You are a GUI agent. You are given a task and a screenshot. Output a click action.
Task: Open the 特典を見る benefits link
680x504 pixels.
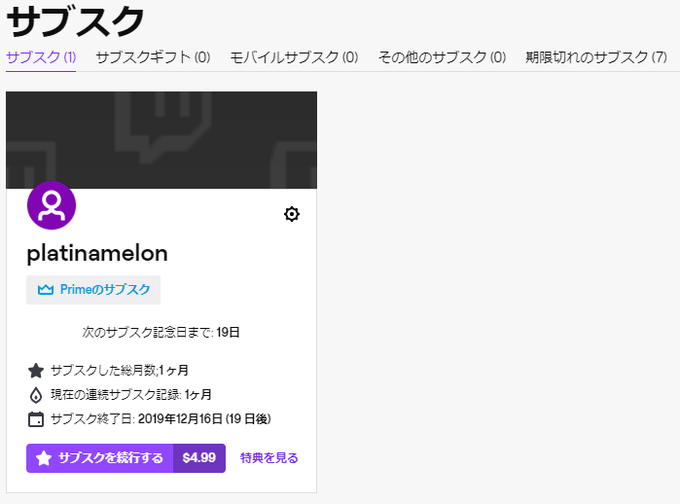[x=269, y=458]
